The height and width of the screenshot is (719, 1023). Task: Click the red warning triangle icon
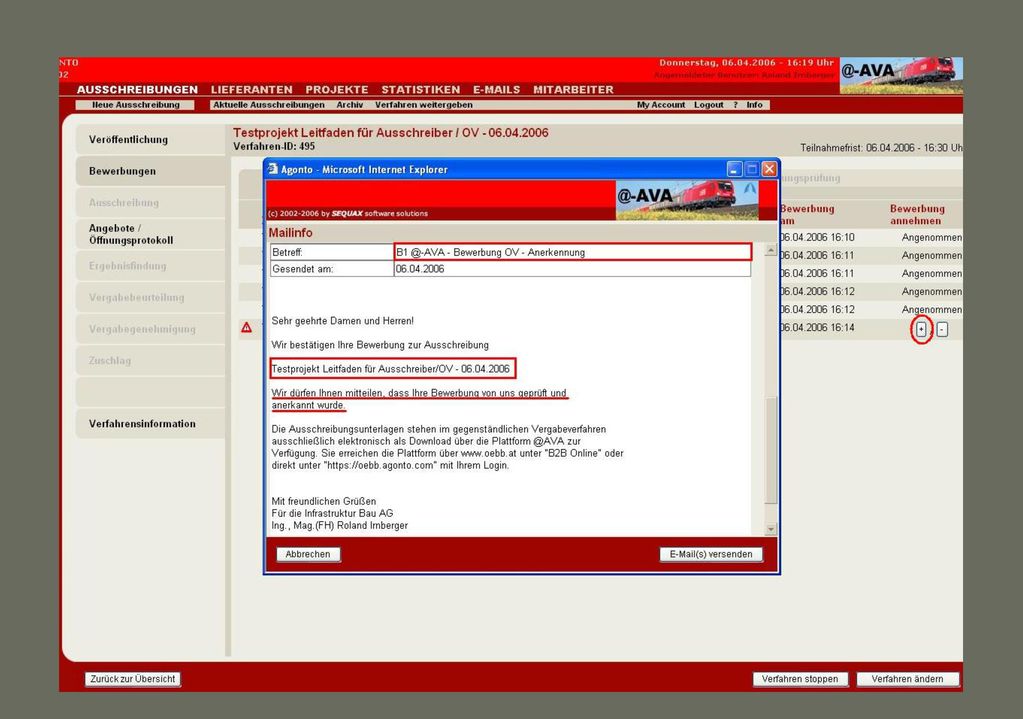click(247, 328)
